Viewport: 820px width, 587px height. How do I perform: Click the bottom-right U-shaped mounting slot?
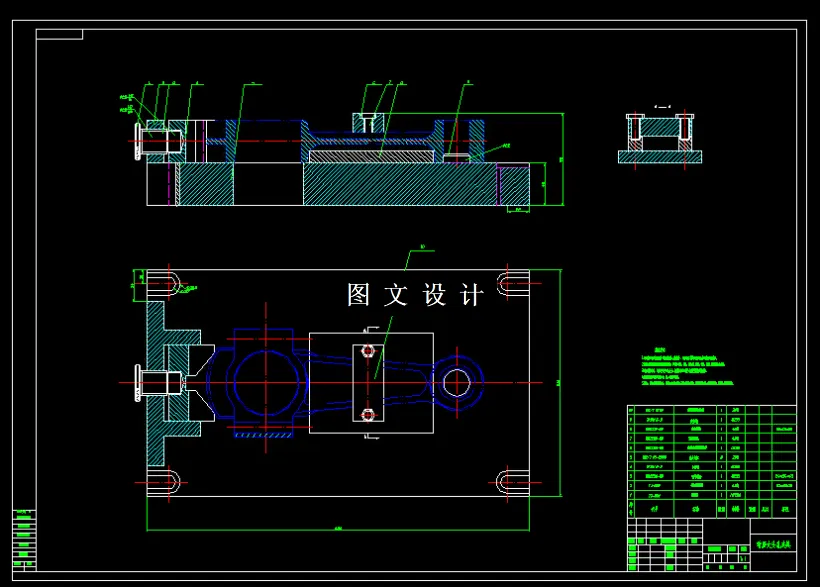click(512, 482)
